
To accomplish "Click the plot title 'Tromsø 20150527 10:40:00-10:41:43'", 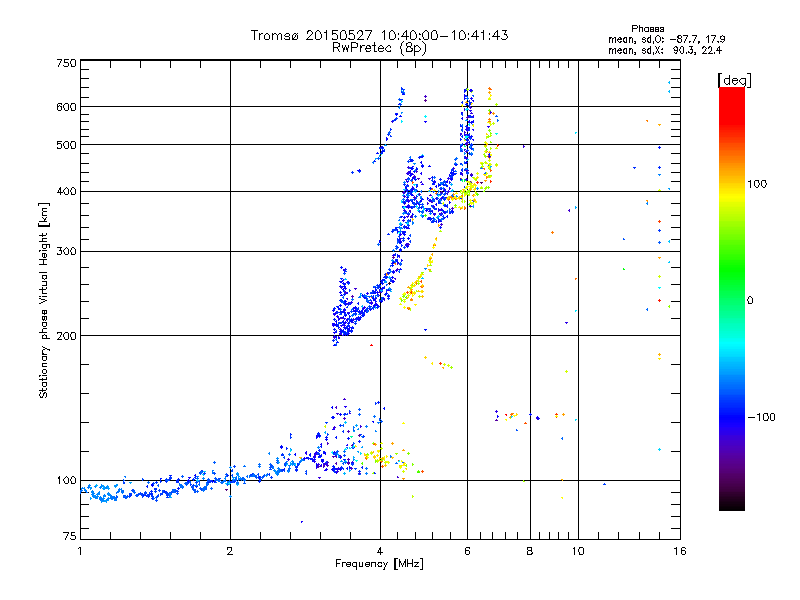I will coord(379,35).
